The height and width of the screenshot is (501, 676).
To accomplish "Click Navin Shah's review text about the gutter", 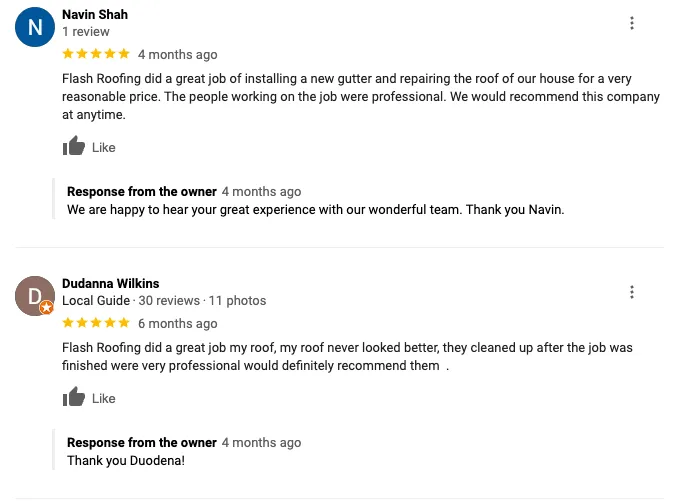I will (x=360, y=97).
